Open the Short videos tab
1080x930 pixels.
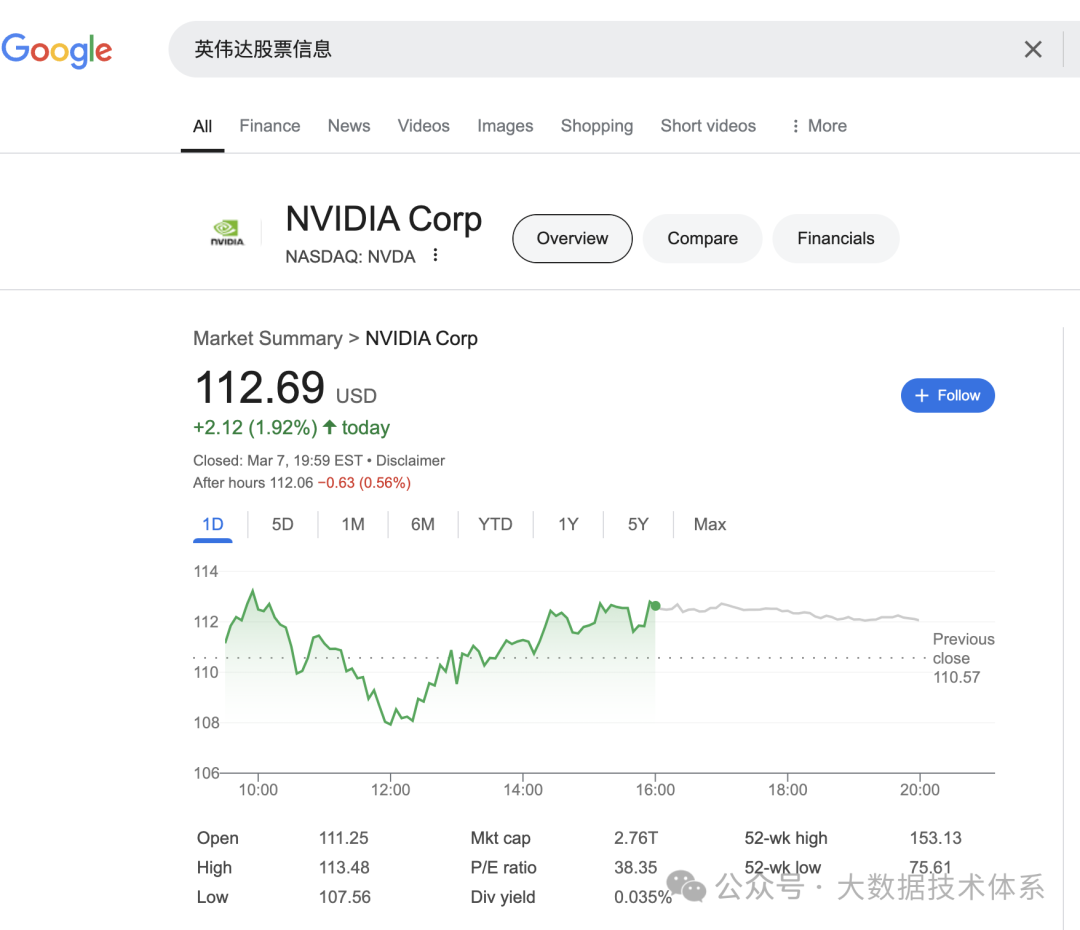point(708,126)
